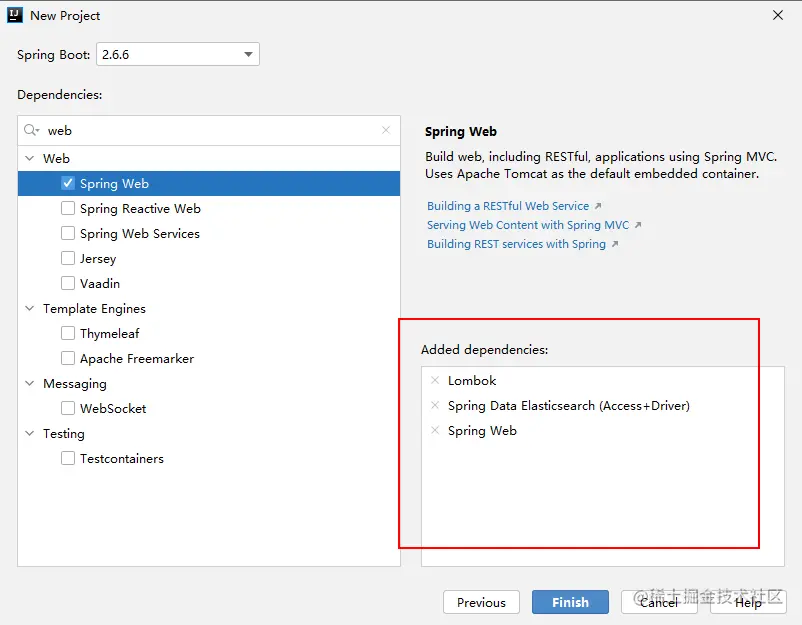Select the Jersey row label
This screenshot has height=625, width=802.
coord(98,258)
